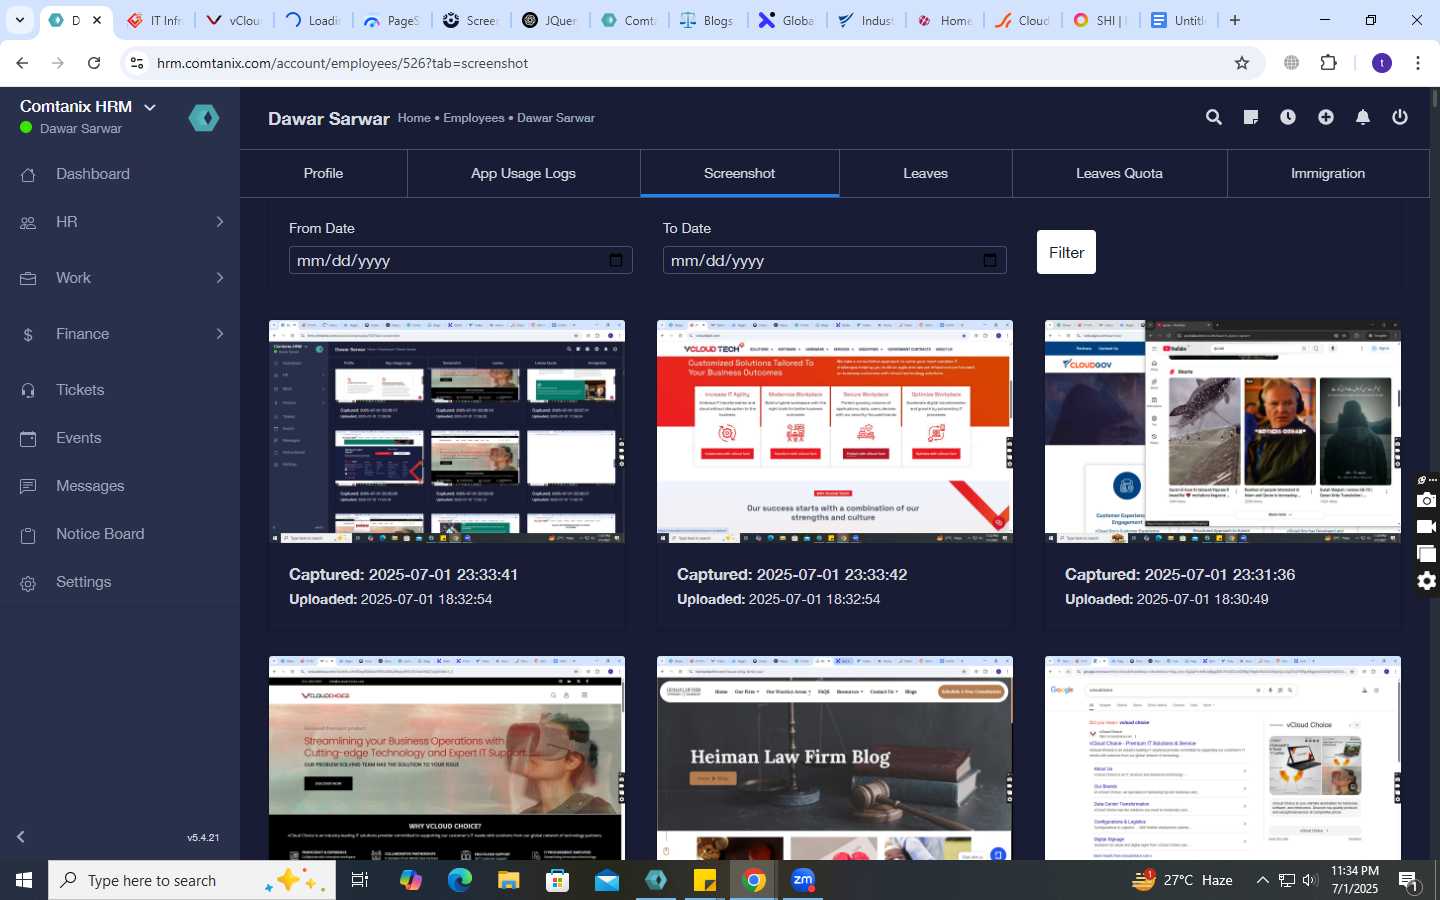This screenshot has width=1440, height=900.
Task: Click the browser address bar
Action: (x=690, y=63)
